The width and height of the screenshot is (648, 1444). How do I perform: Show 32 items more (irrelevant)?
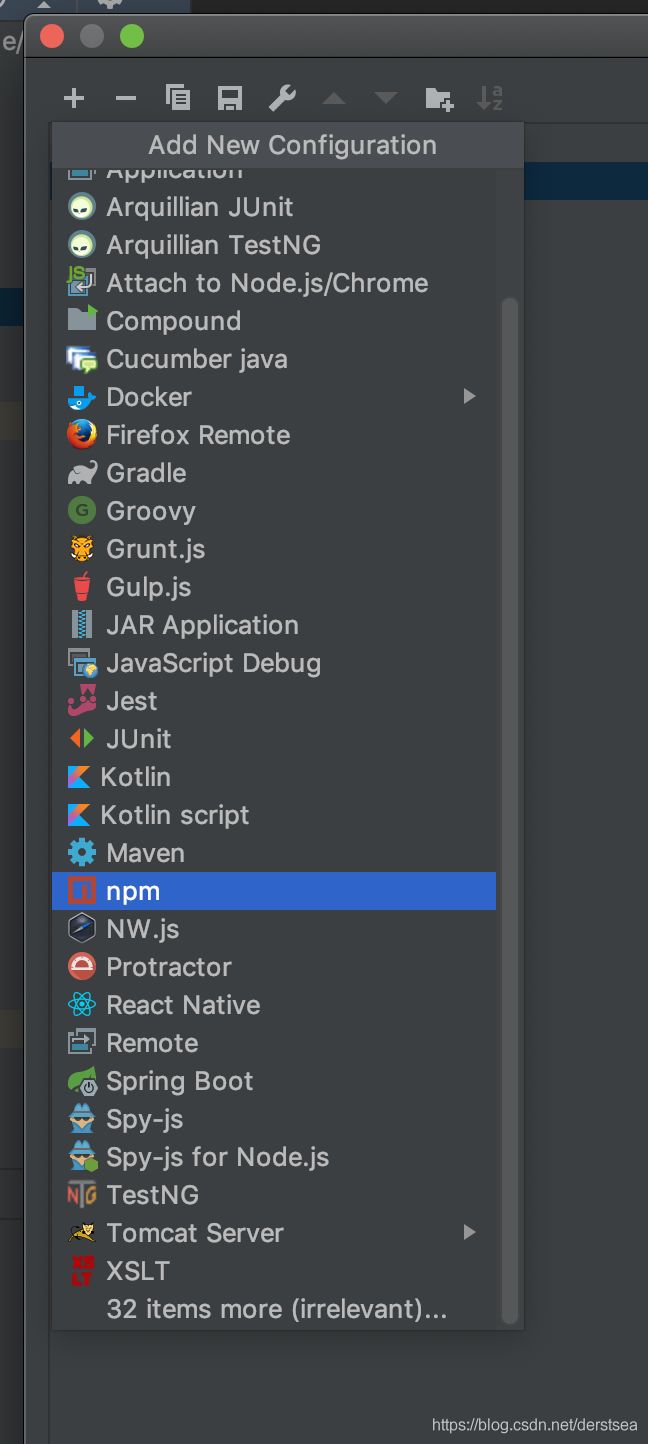pos(274,1309)
